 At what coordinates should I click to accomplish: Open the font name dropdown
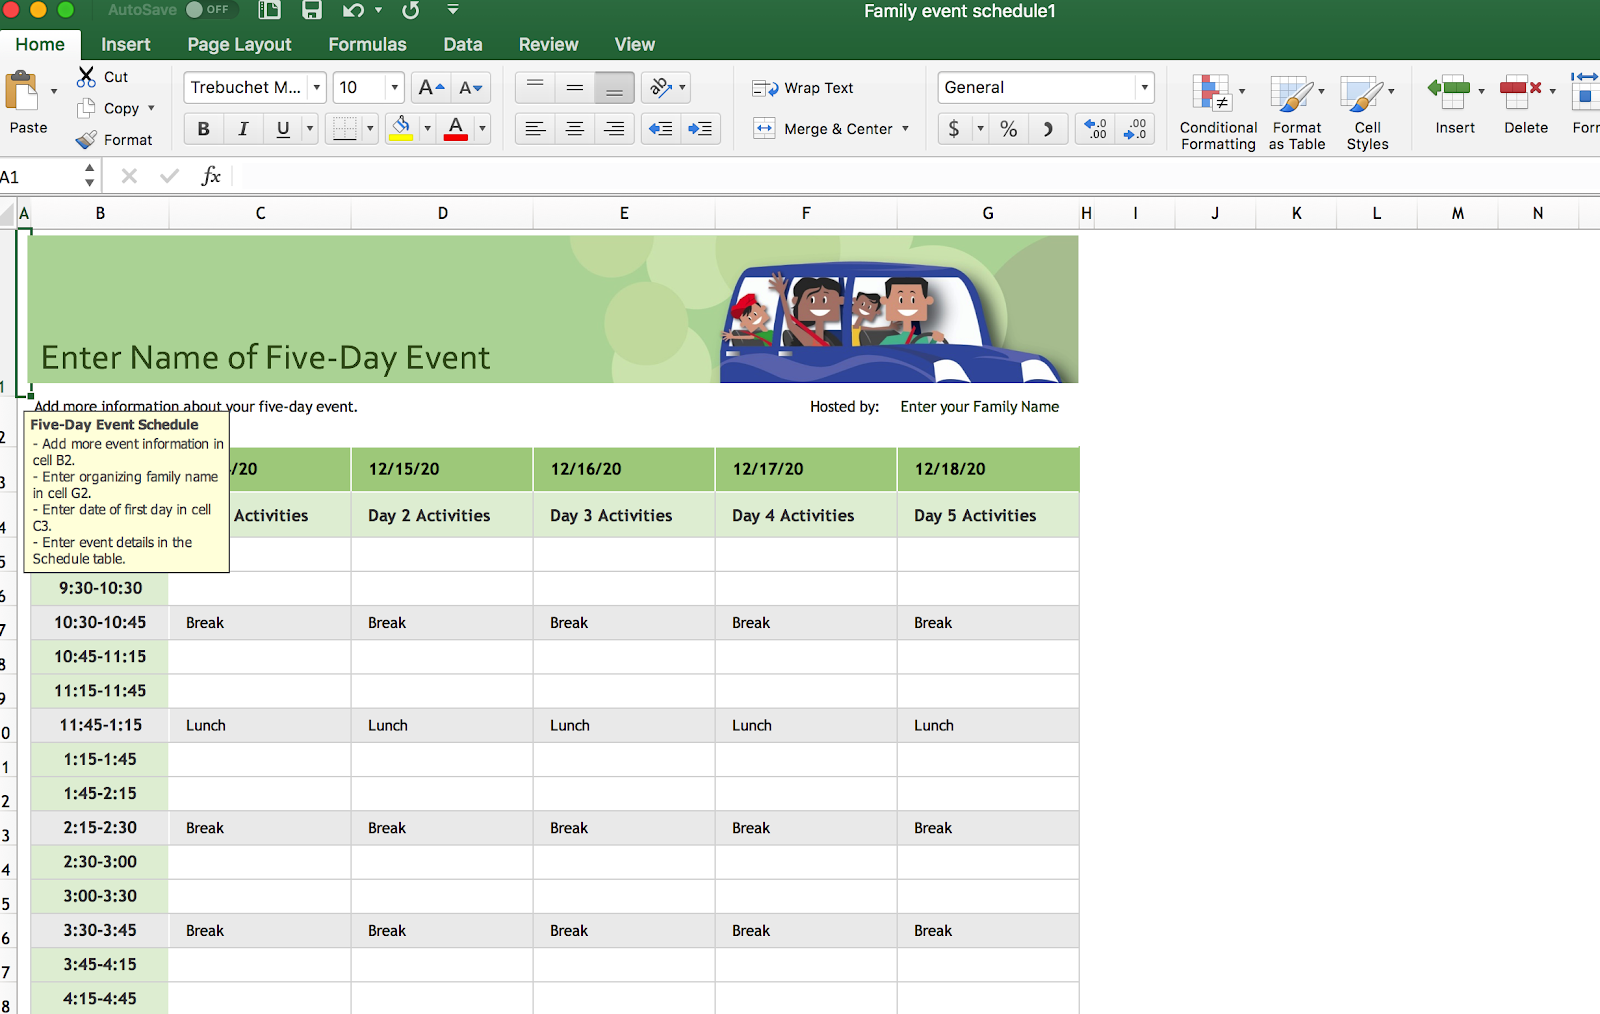[317, 88]
